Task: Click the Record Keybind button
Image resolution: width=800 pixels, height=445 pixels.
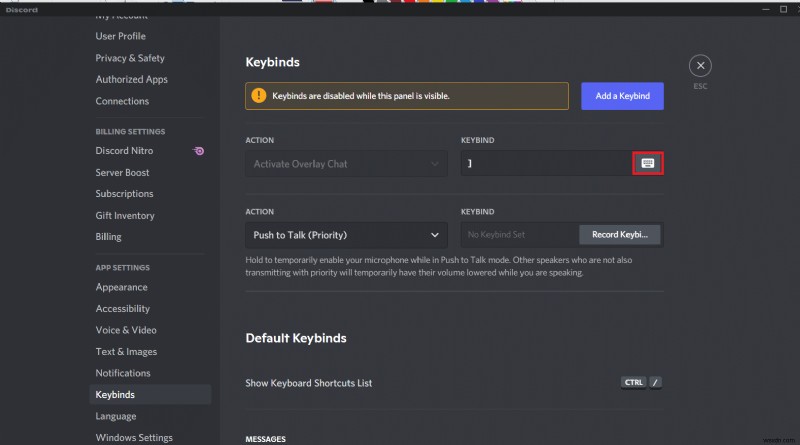Action: pyautogui.click(x=620, y=234)
